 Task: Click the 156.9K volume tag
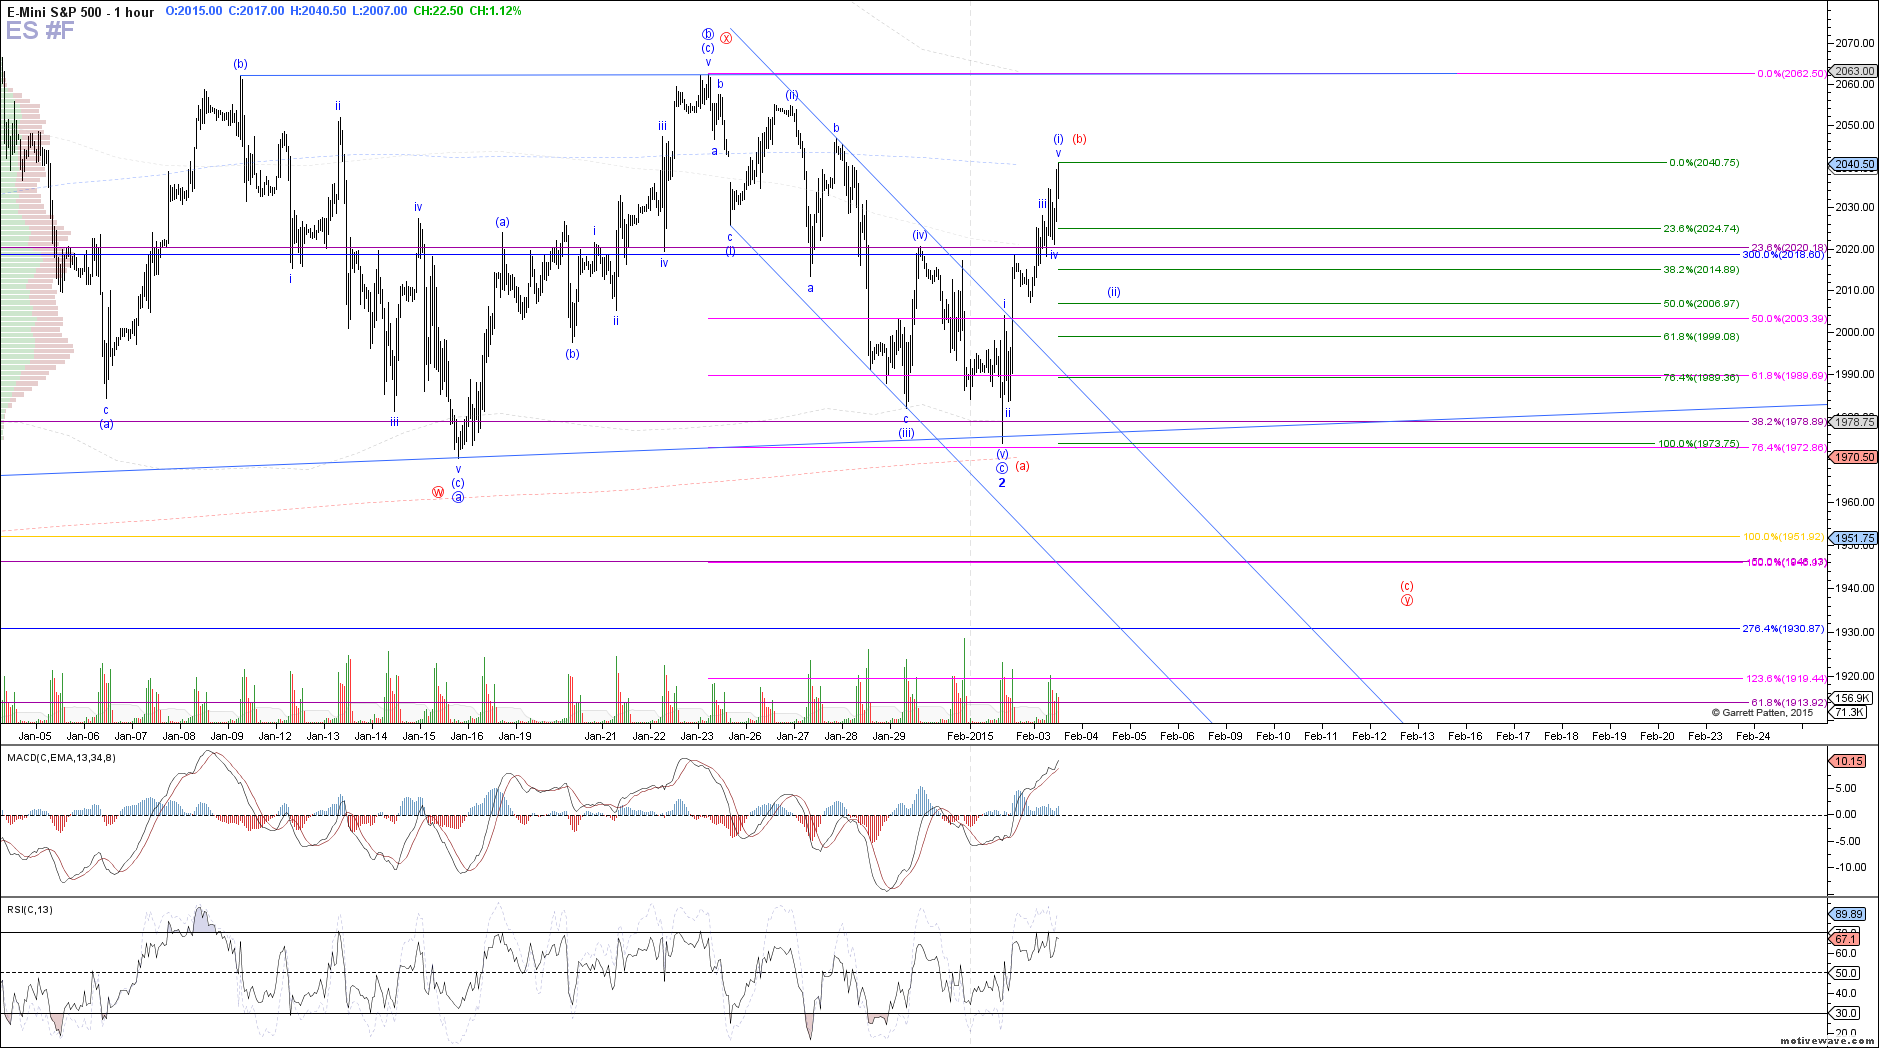(1851, 698)
